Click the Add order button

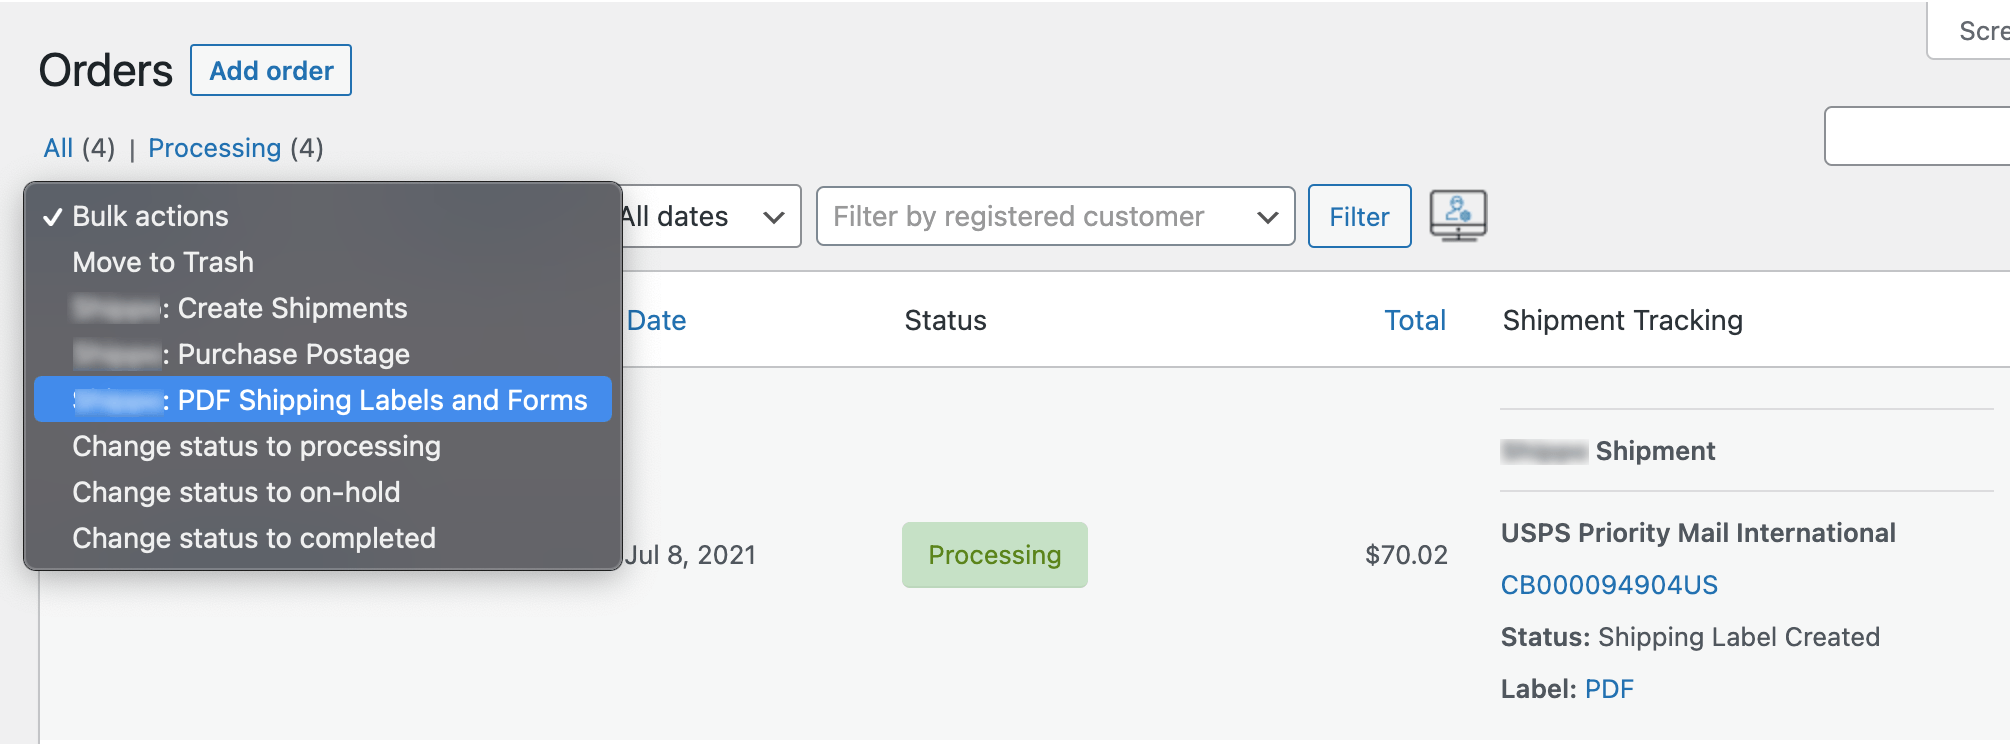[271, 71]
